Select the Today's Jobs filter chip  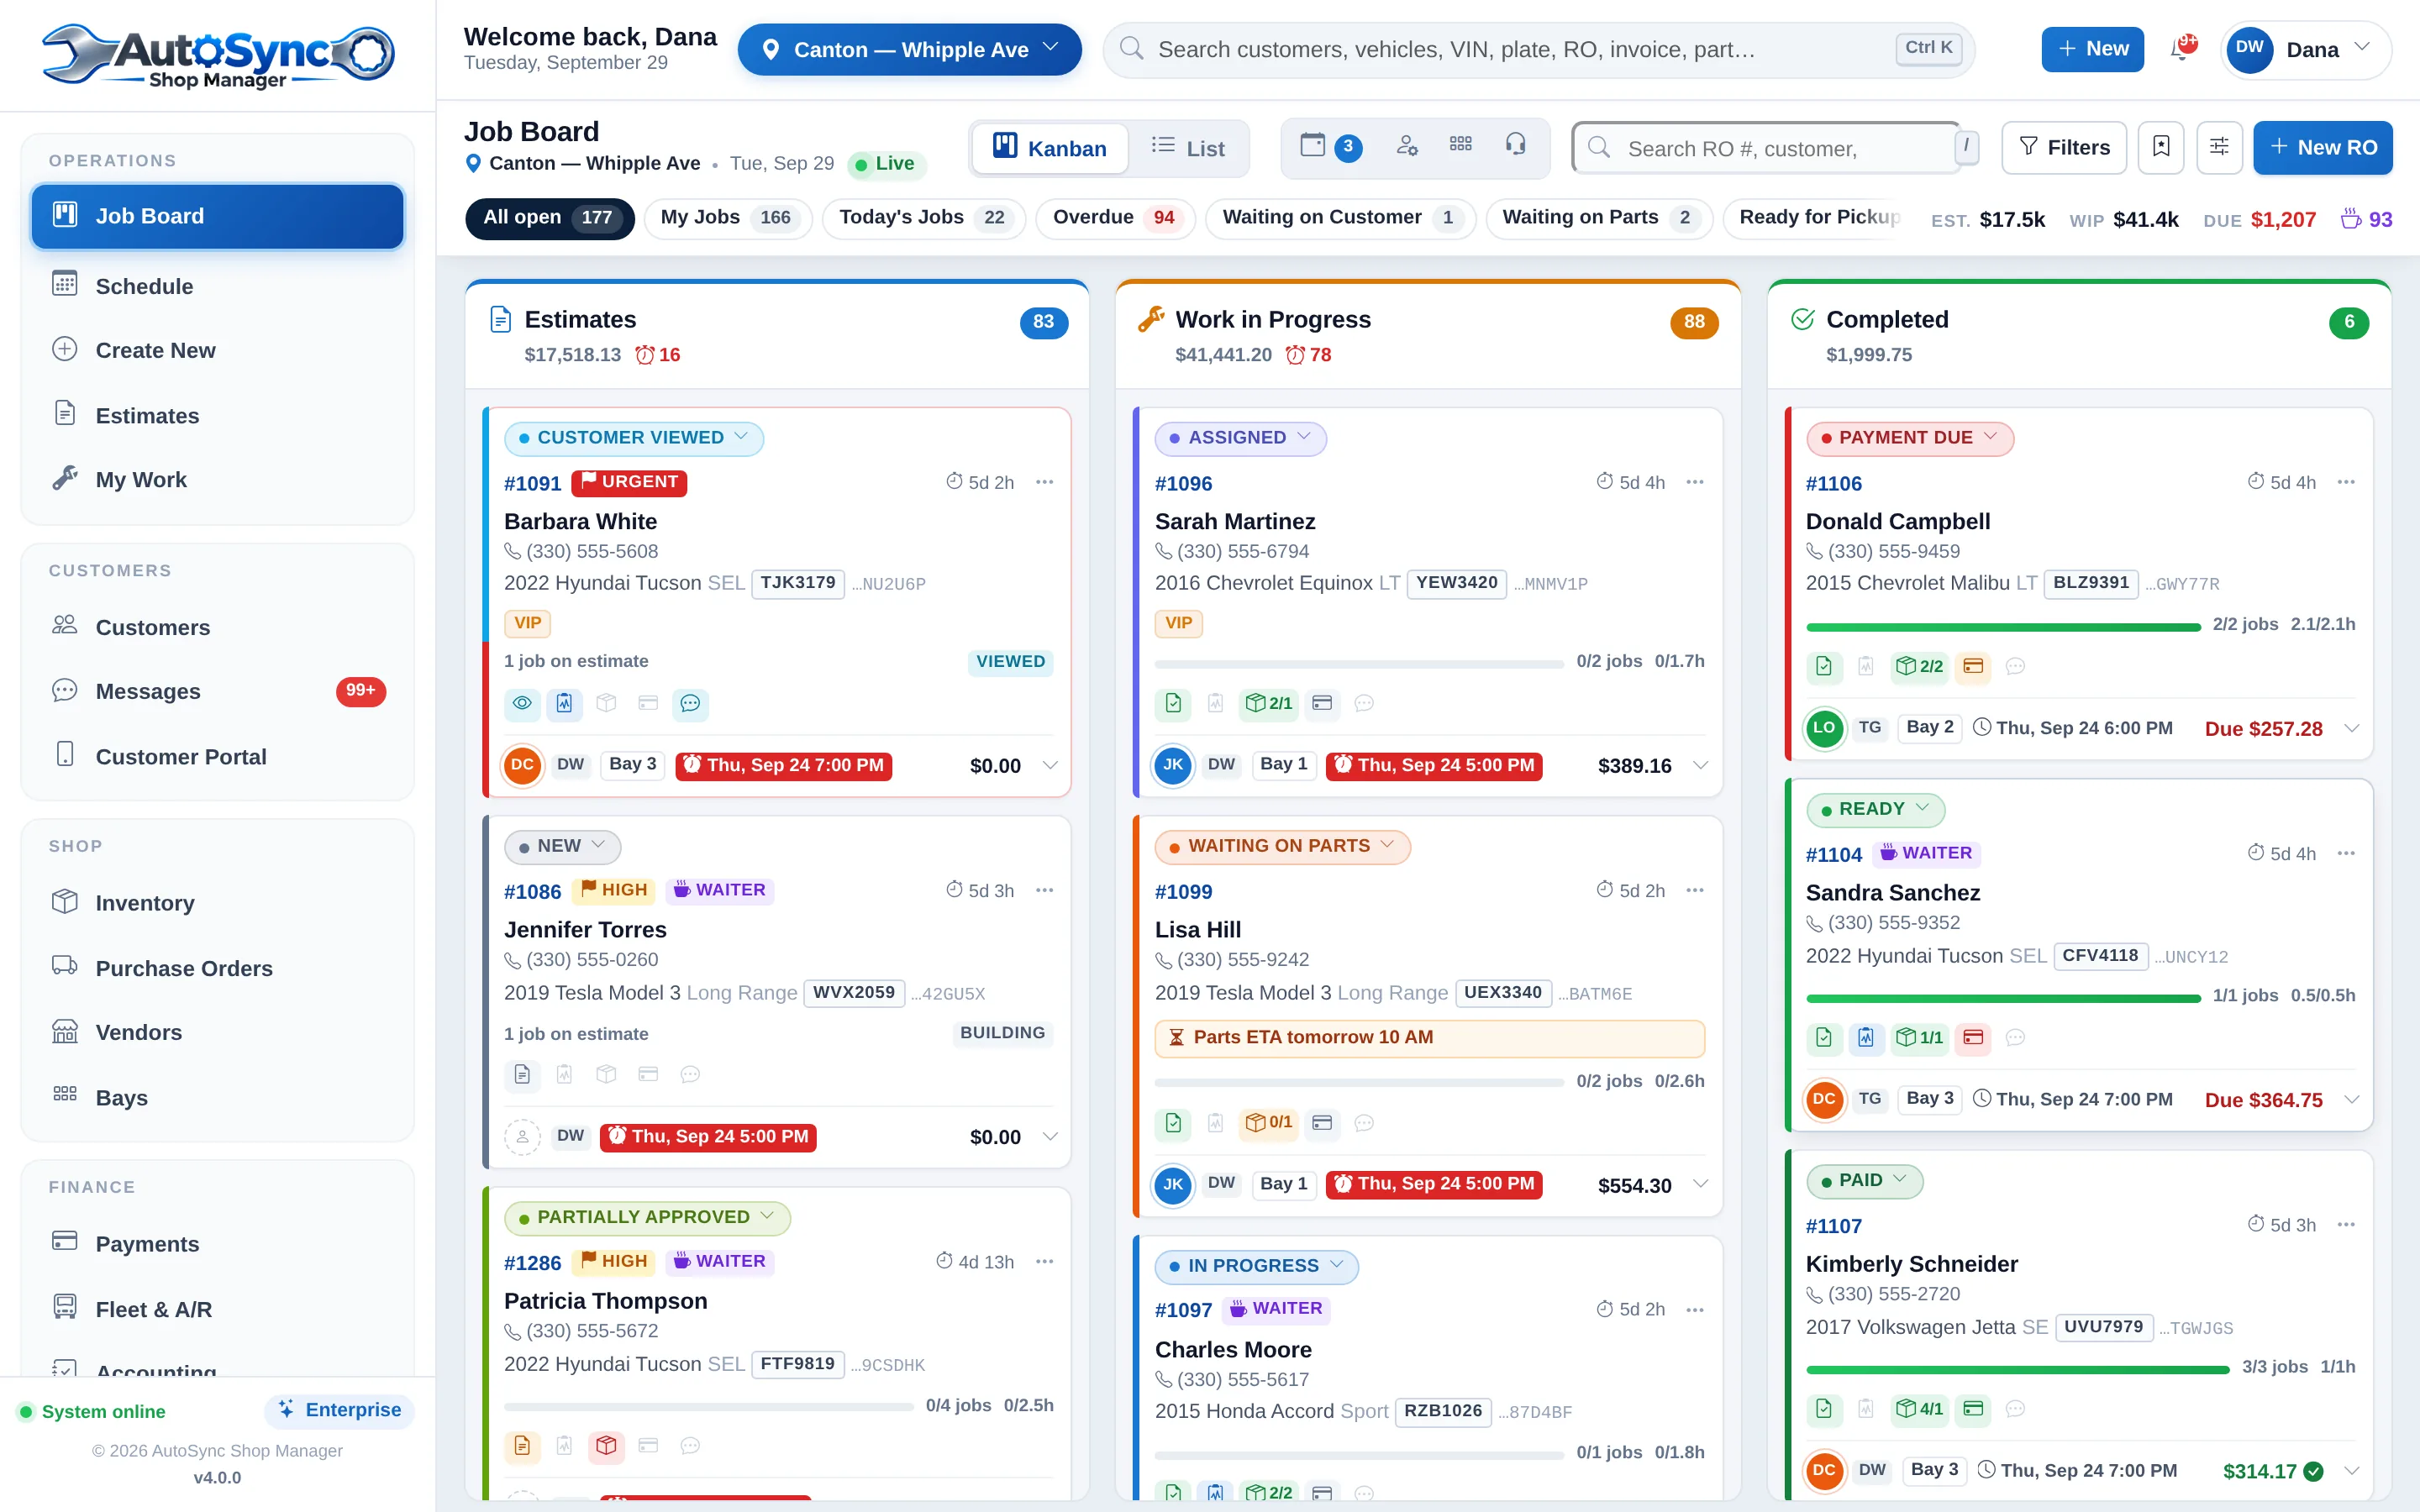point(924,218)
